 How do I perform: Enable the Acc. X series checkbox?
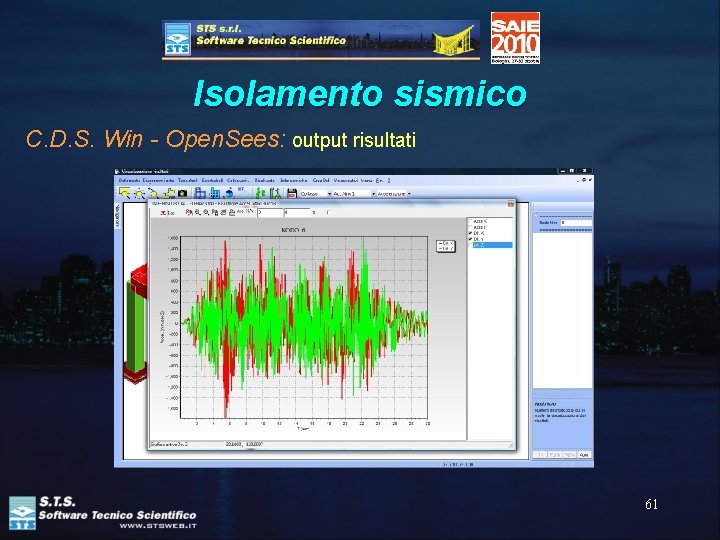(x=470, y=221)
